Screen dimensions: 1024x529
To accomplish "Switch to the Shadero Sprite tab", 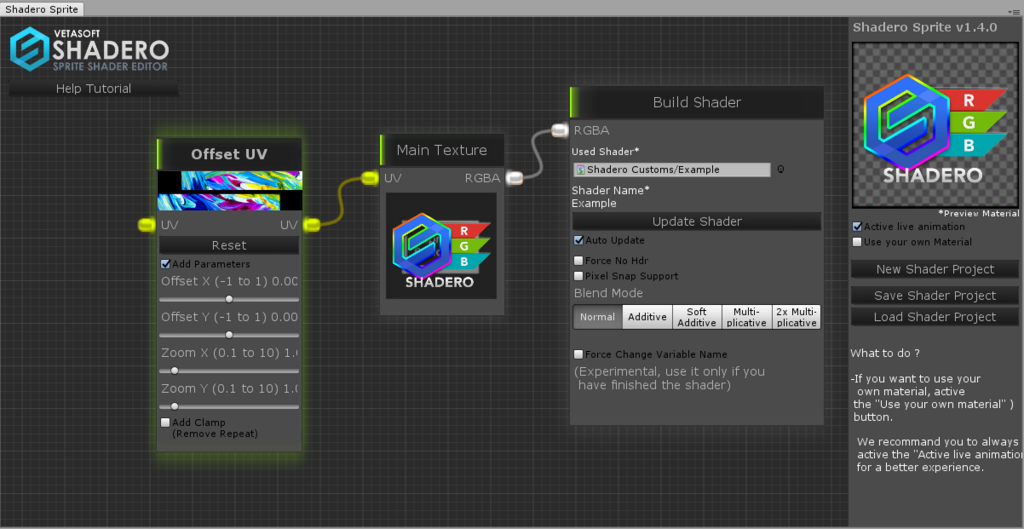I will [x=42, y=9].
